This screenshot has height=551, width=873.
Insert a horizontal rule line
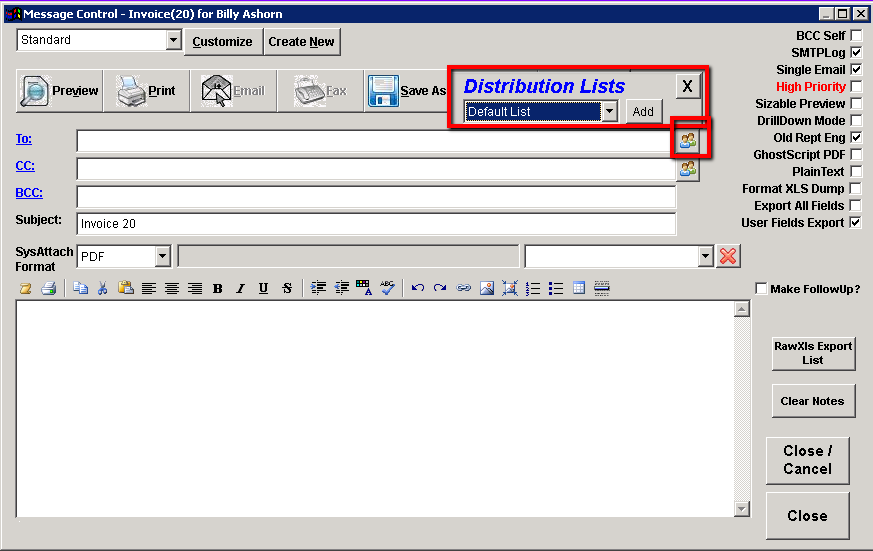pos(602,288)
